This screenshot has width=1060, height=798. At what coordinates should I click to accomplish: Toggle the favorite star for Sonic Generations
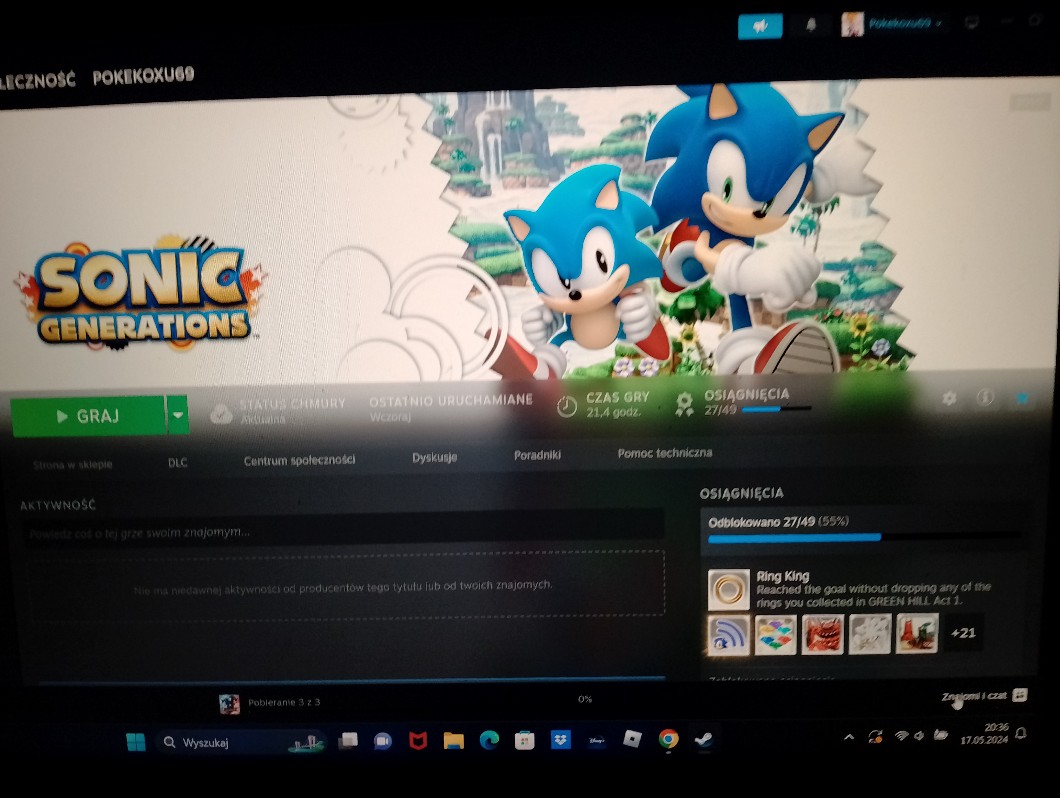point(1021,398)
